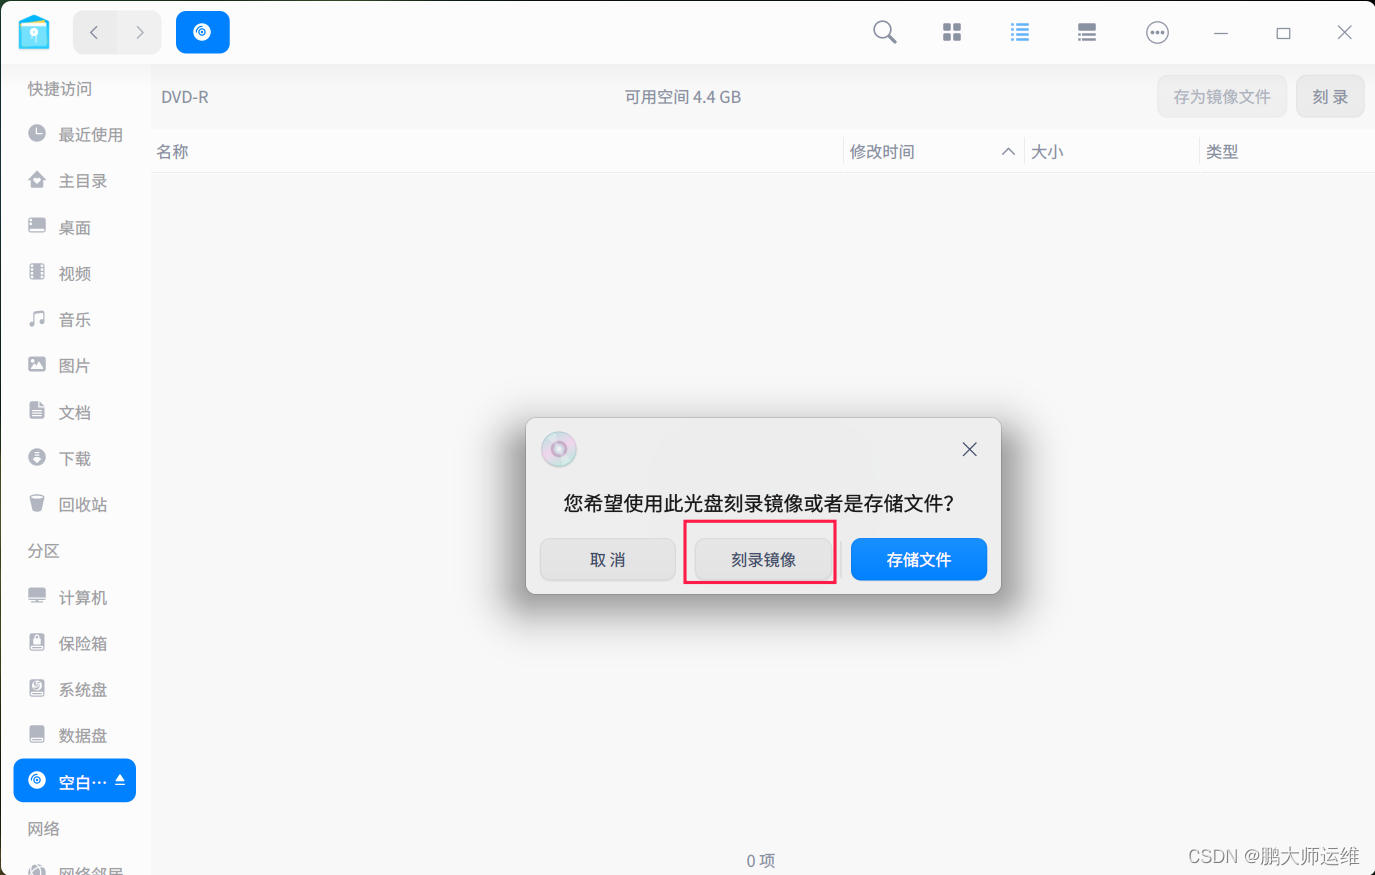Image resolution: width=1375 pixels, height=875 pixels.
Task: Collapse the 分区 section in the sidebar
Action: click(43, 550)
